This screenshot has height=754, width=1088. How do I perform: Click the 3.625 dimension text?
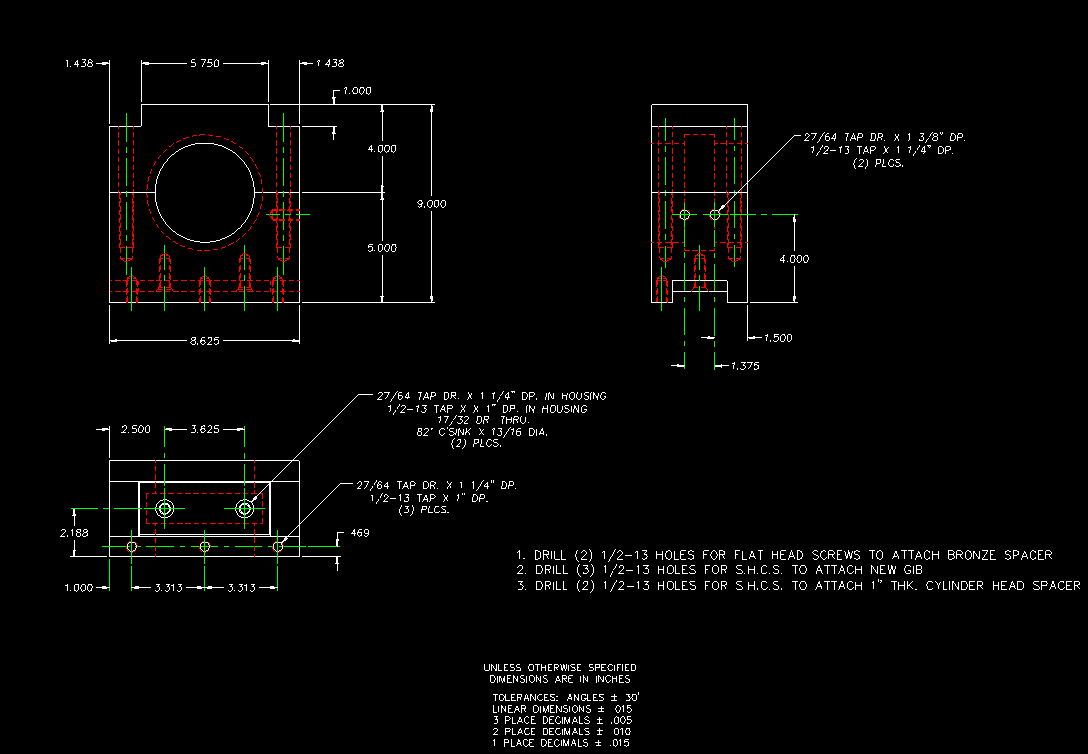coord(205,429)
